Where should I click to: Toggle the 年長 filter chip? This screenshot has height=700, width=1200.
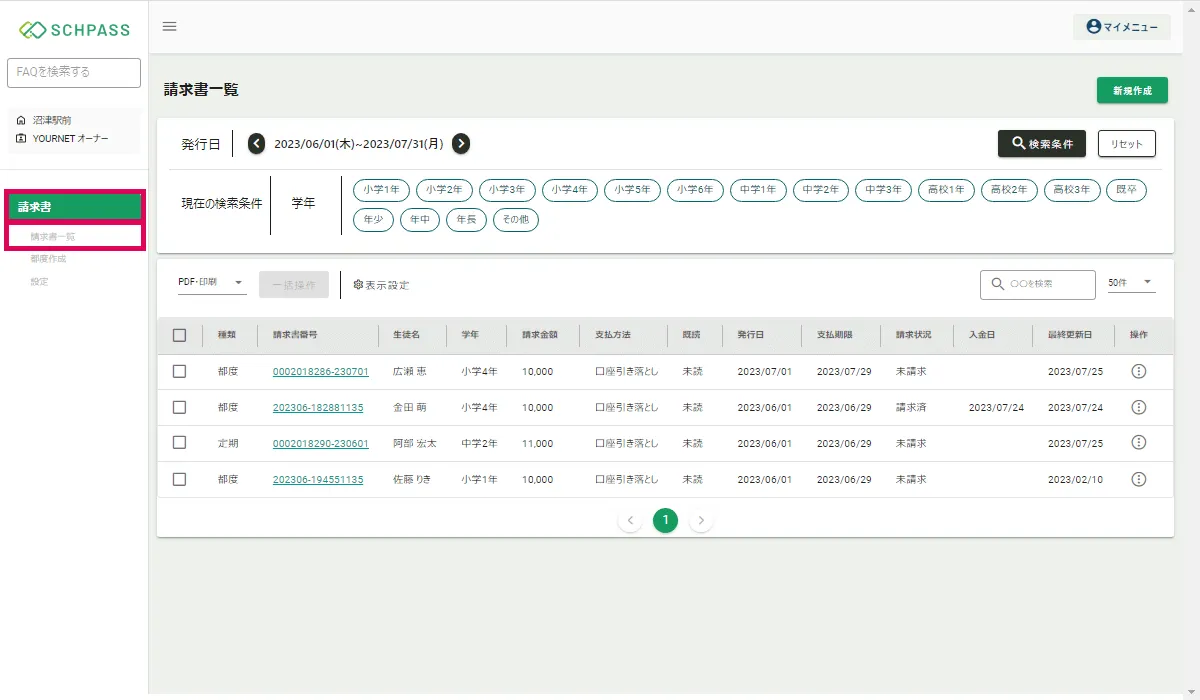tap(466, 220)
